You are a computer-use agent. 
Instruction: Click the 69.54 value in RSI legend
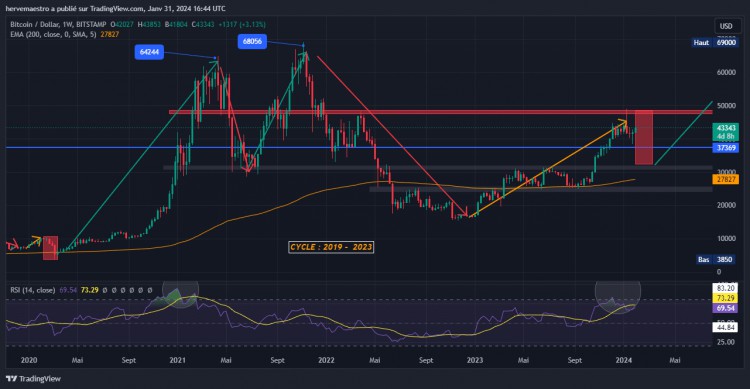69,290
